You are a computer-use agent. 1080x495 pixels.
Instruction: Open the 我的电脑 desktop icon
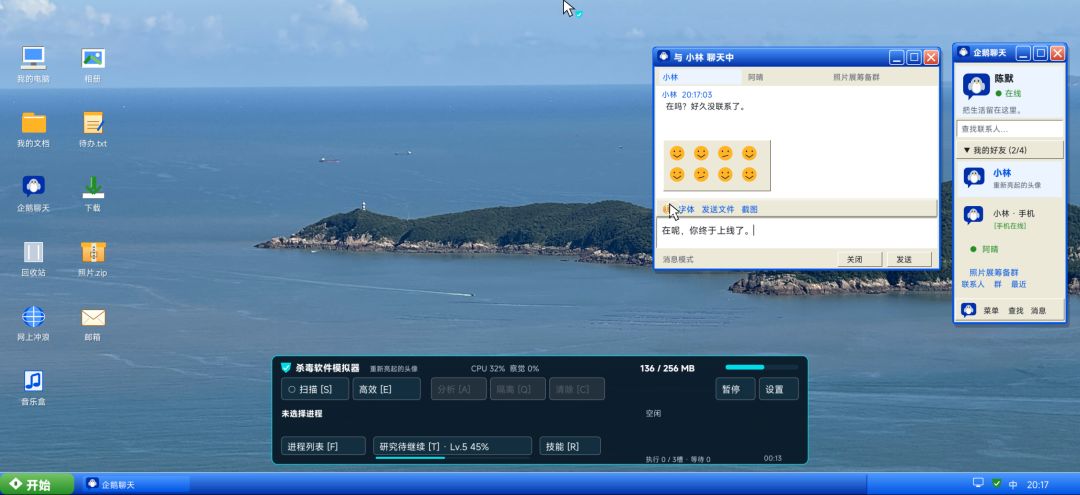[33, 58]
